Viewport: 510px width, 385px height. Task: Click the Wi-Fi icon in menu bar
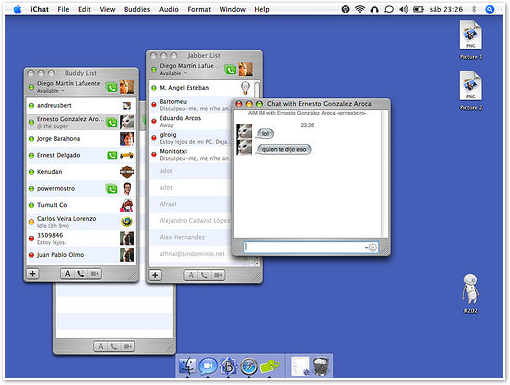pyautogui.click(x=360, y=9)
